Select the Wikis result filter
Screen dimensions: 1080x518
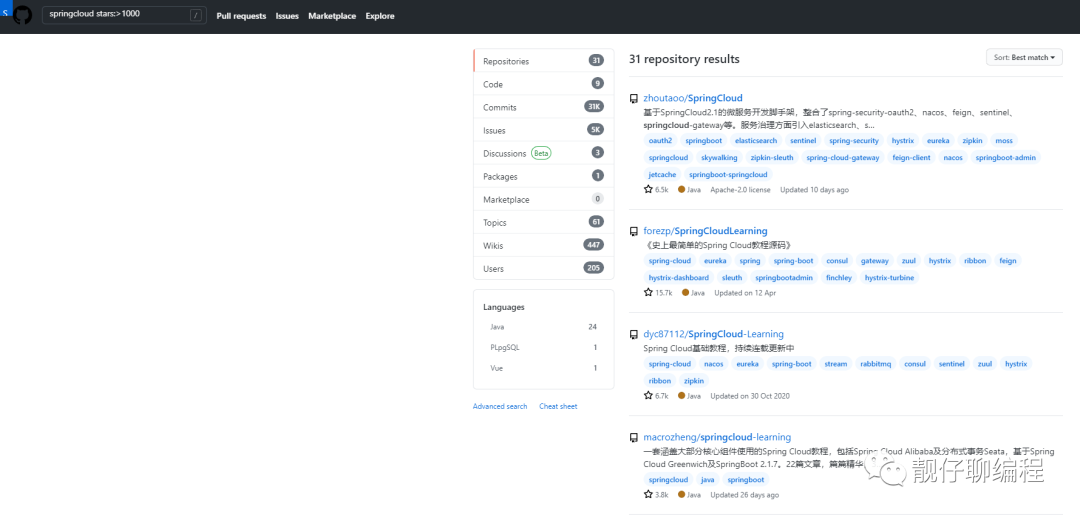tap(543, 246)
